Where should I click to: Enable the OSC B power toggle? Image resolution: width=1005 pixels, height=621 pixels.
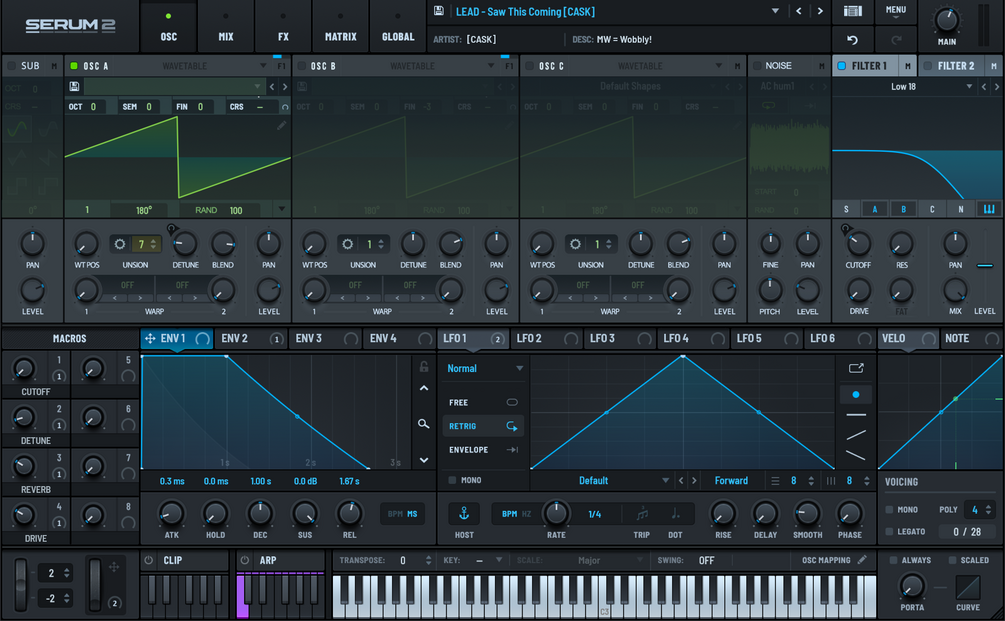coord(301,66)
